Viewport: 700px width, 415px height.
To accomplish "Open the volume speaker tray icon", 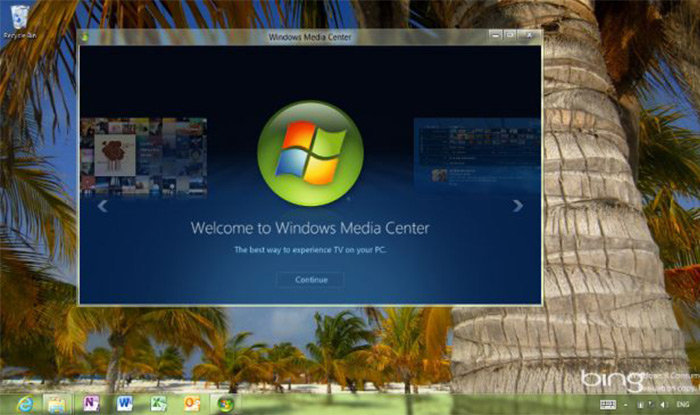I will coord(664,404).
